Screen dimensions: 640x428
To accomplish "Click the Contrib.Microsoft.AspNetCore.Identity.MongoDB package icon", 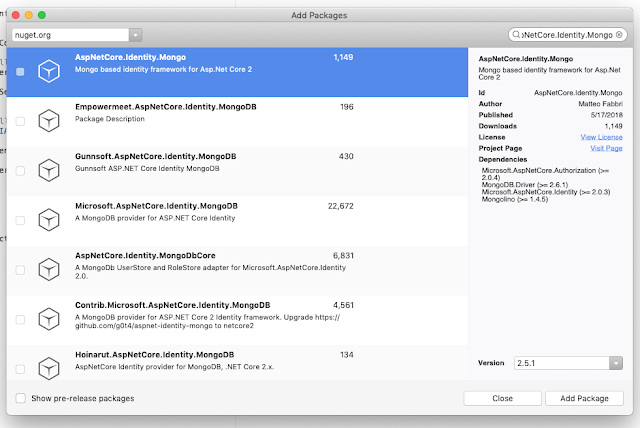I will (47, 319).
